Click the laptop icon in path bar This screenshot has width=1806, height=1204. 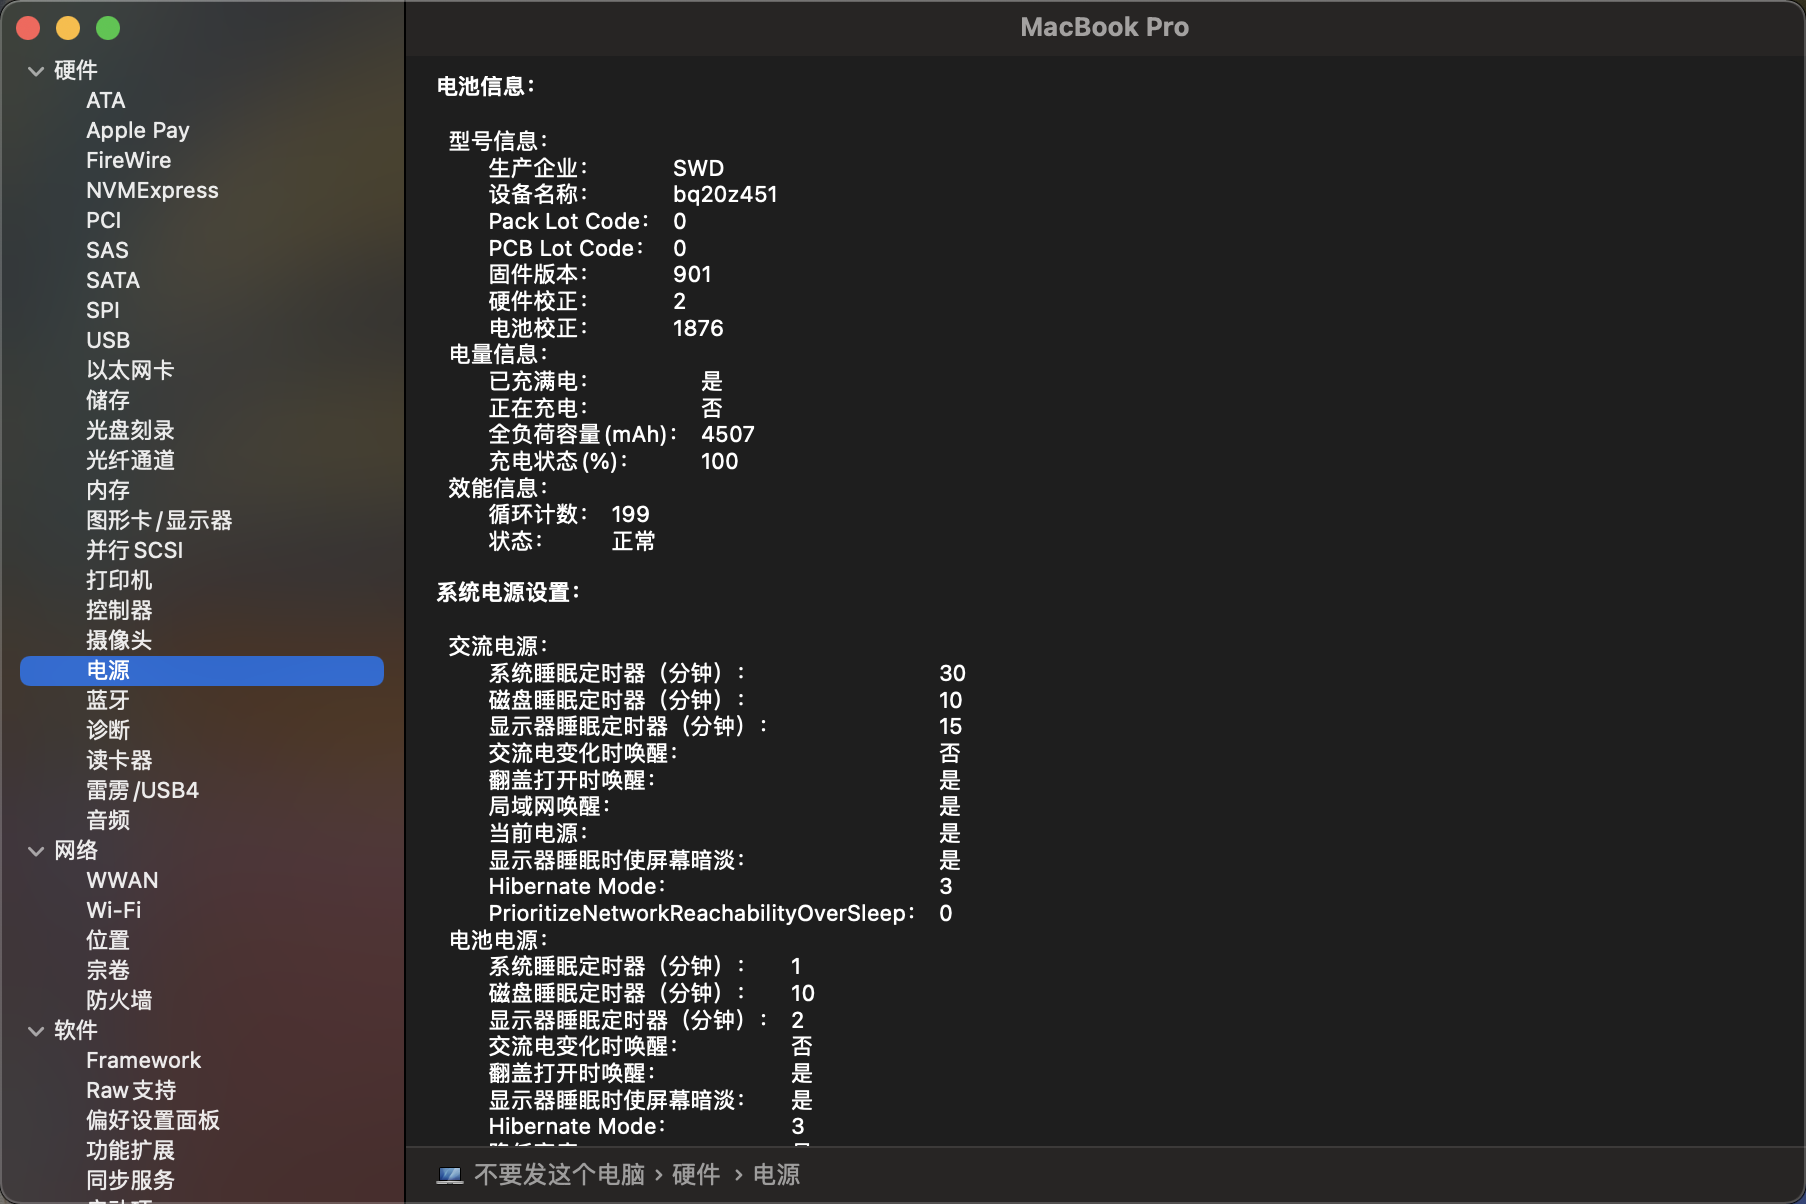tap(450, 1175)
